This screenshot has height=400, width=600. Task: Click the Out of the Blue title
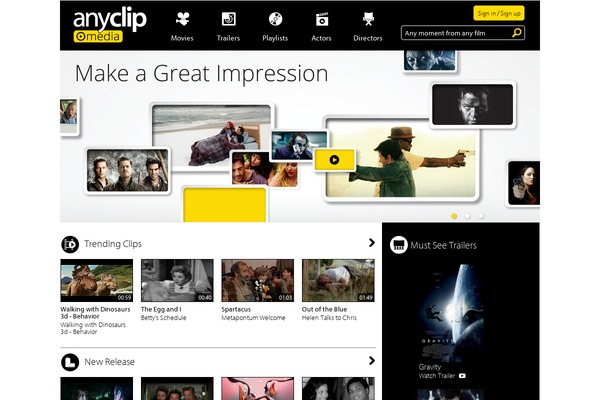[x=324, y=309]
